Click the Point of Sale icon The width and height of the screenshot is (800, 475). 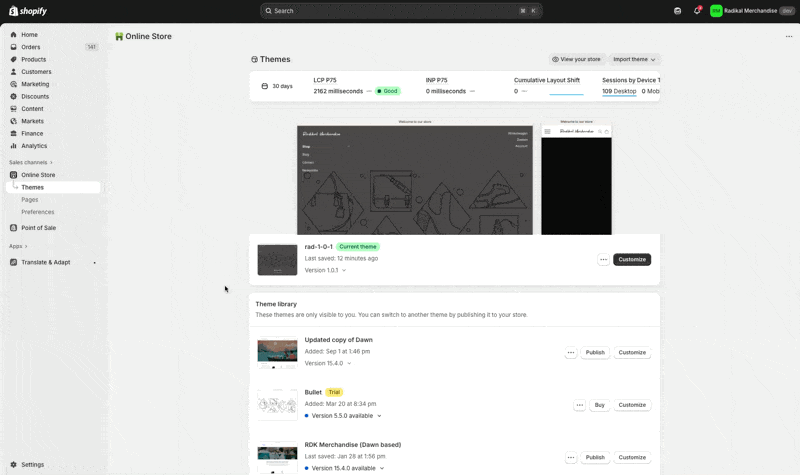click(13, 228)
